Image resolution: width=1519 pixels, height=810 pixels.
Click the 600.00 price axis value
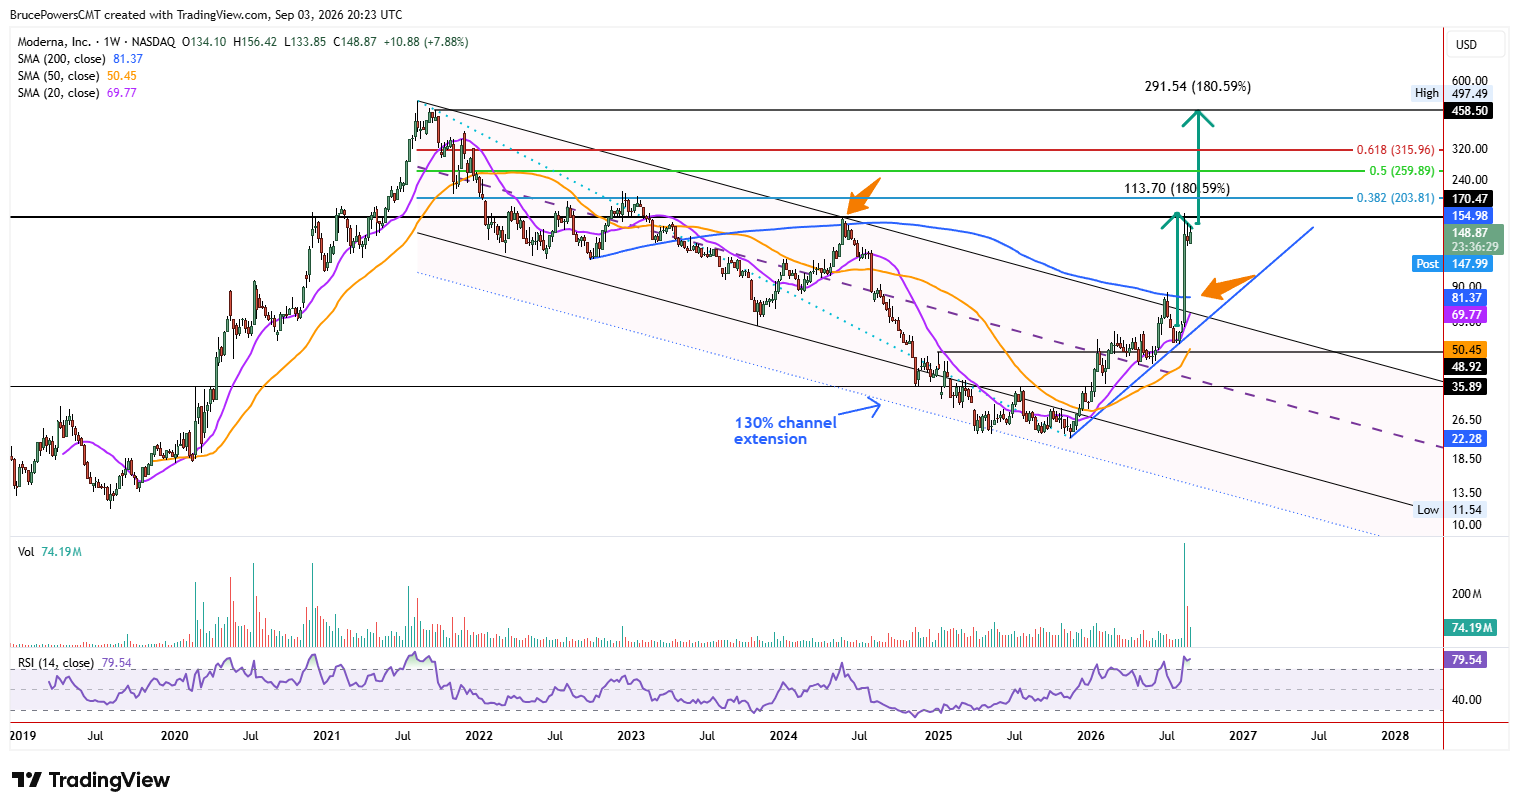pos(1470,81)
